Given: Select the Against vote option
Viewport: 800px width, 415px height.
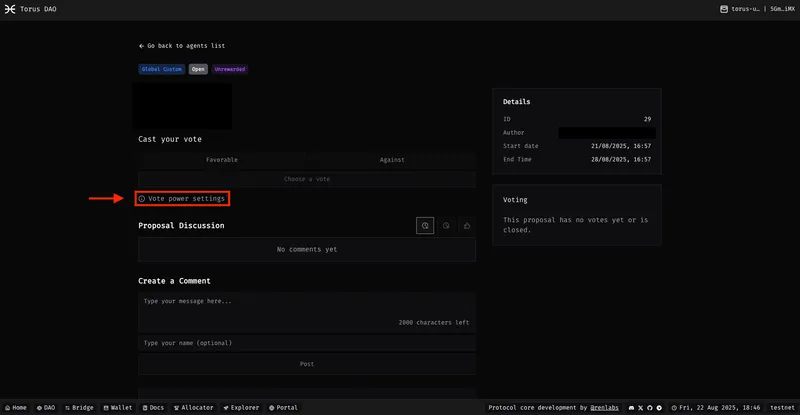Looking at the screenshot, I should pyautogui.click(x=391, y=160).
